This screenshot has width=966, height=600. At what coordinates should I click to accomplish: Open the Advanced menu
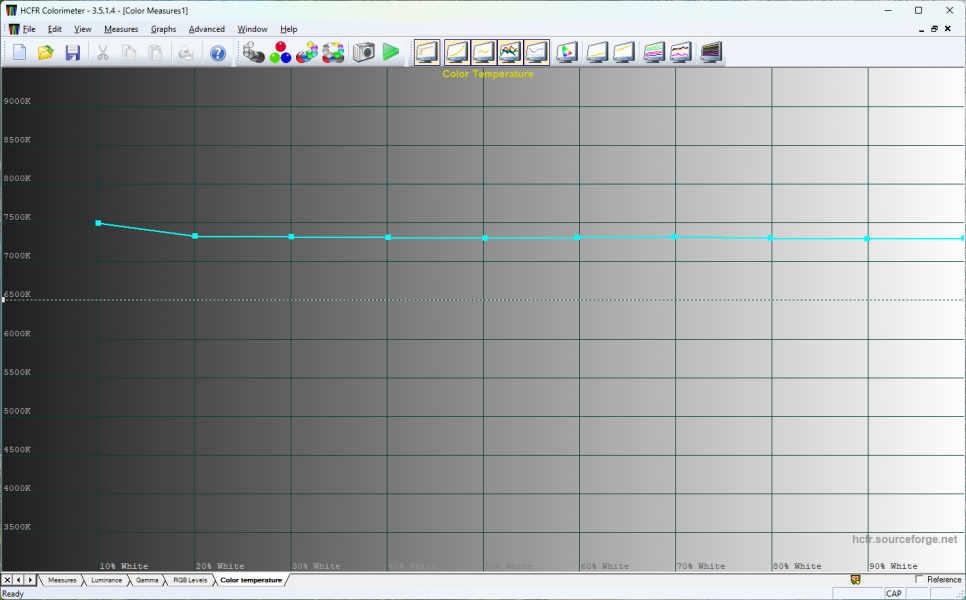207,29
